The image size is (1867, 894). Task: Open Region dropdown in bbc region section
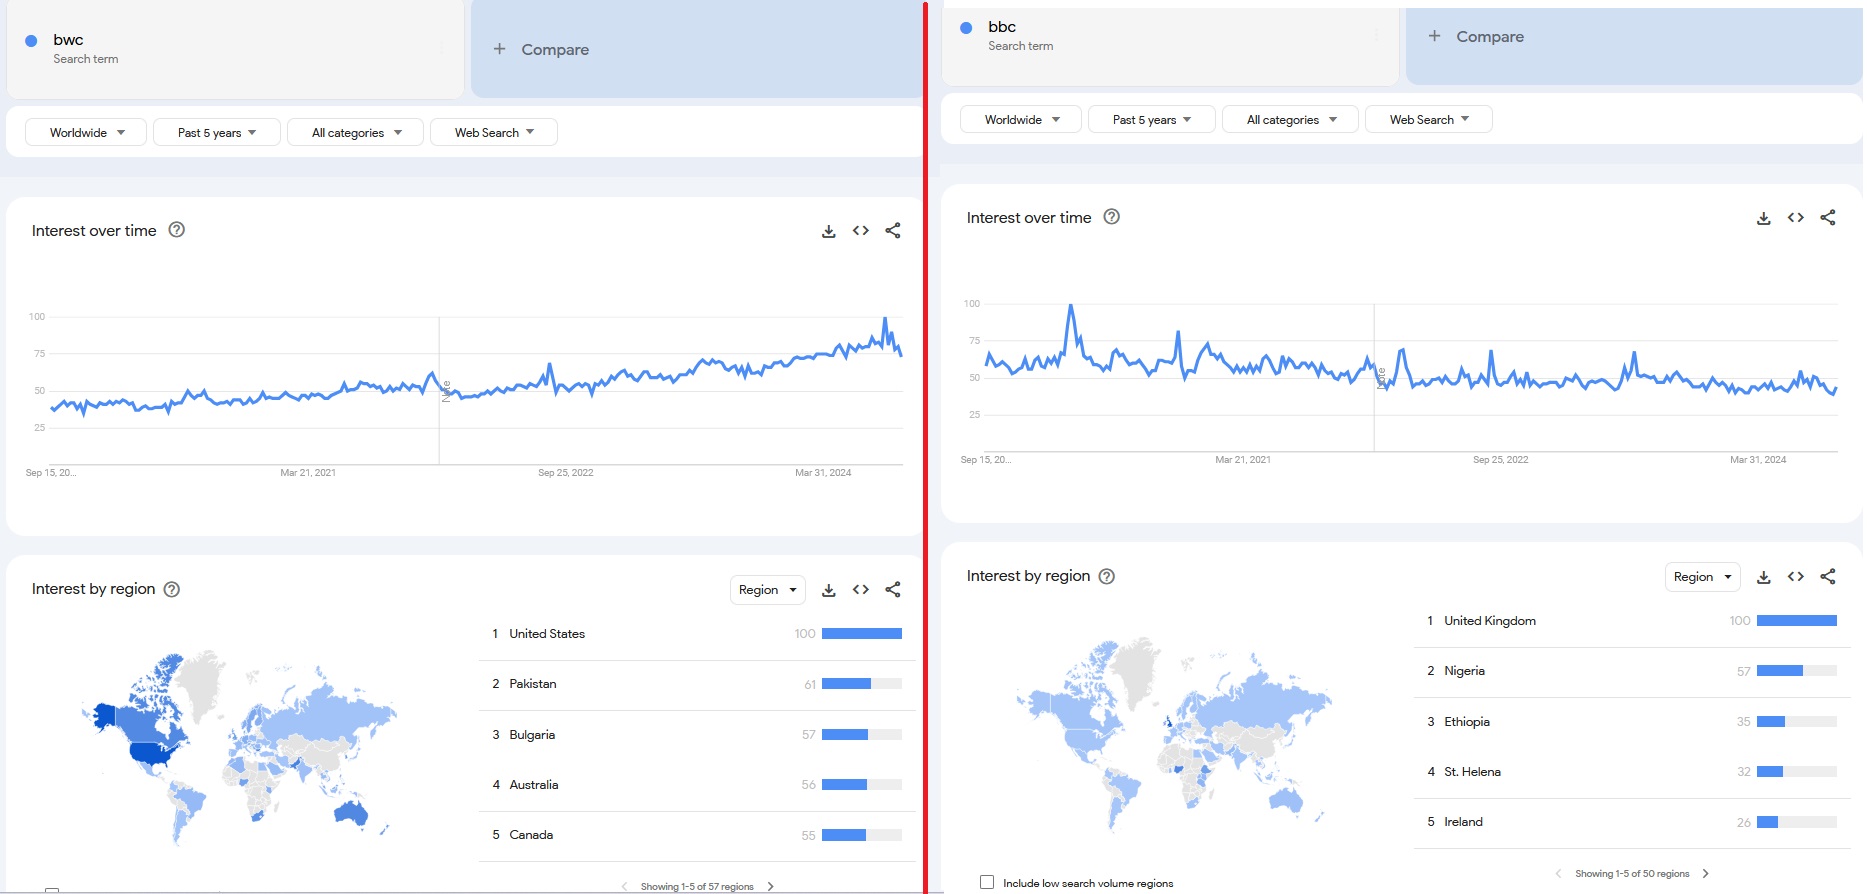pyautogui.click(x=1703, y=577)
